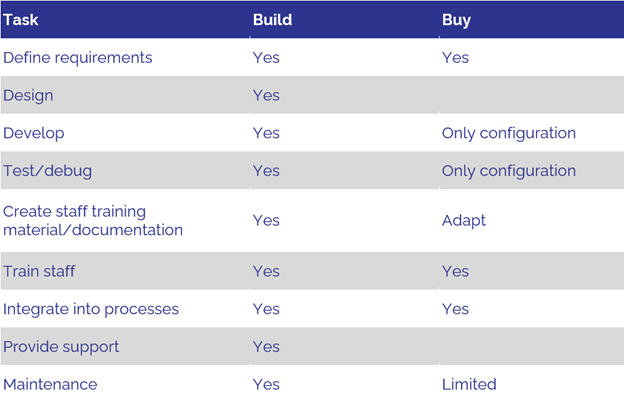
Task: Click Build Yes for Provide support
Action: (x=266, y=347)
